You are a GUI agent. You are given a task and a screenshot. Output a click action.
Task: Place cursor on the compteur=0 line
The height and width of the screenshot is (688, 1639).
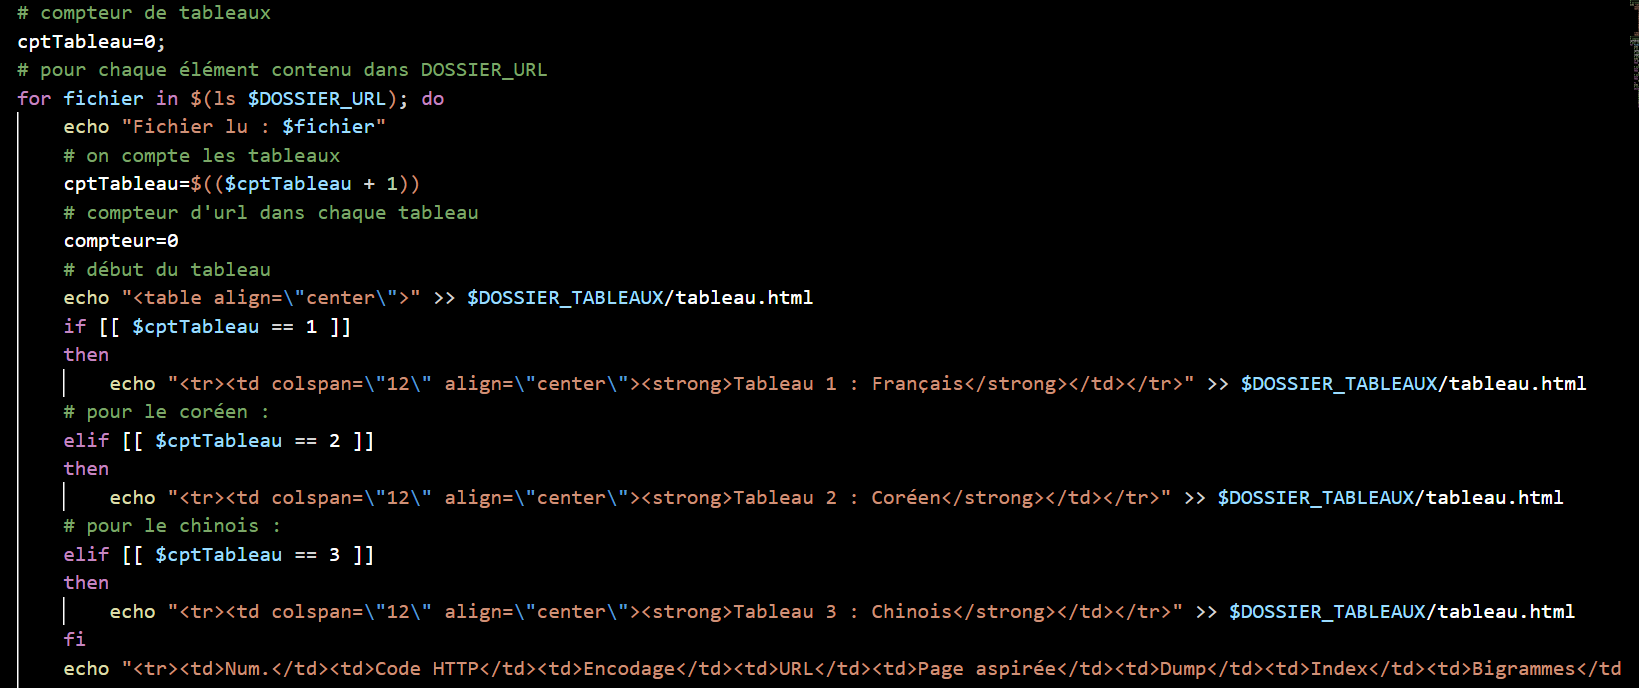(121, 241)
